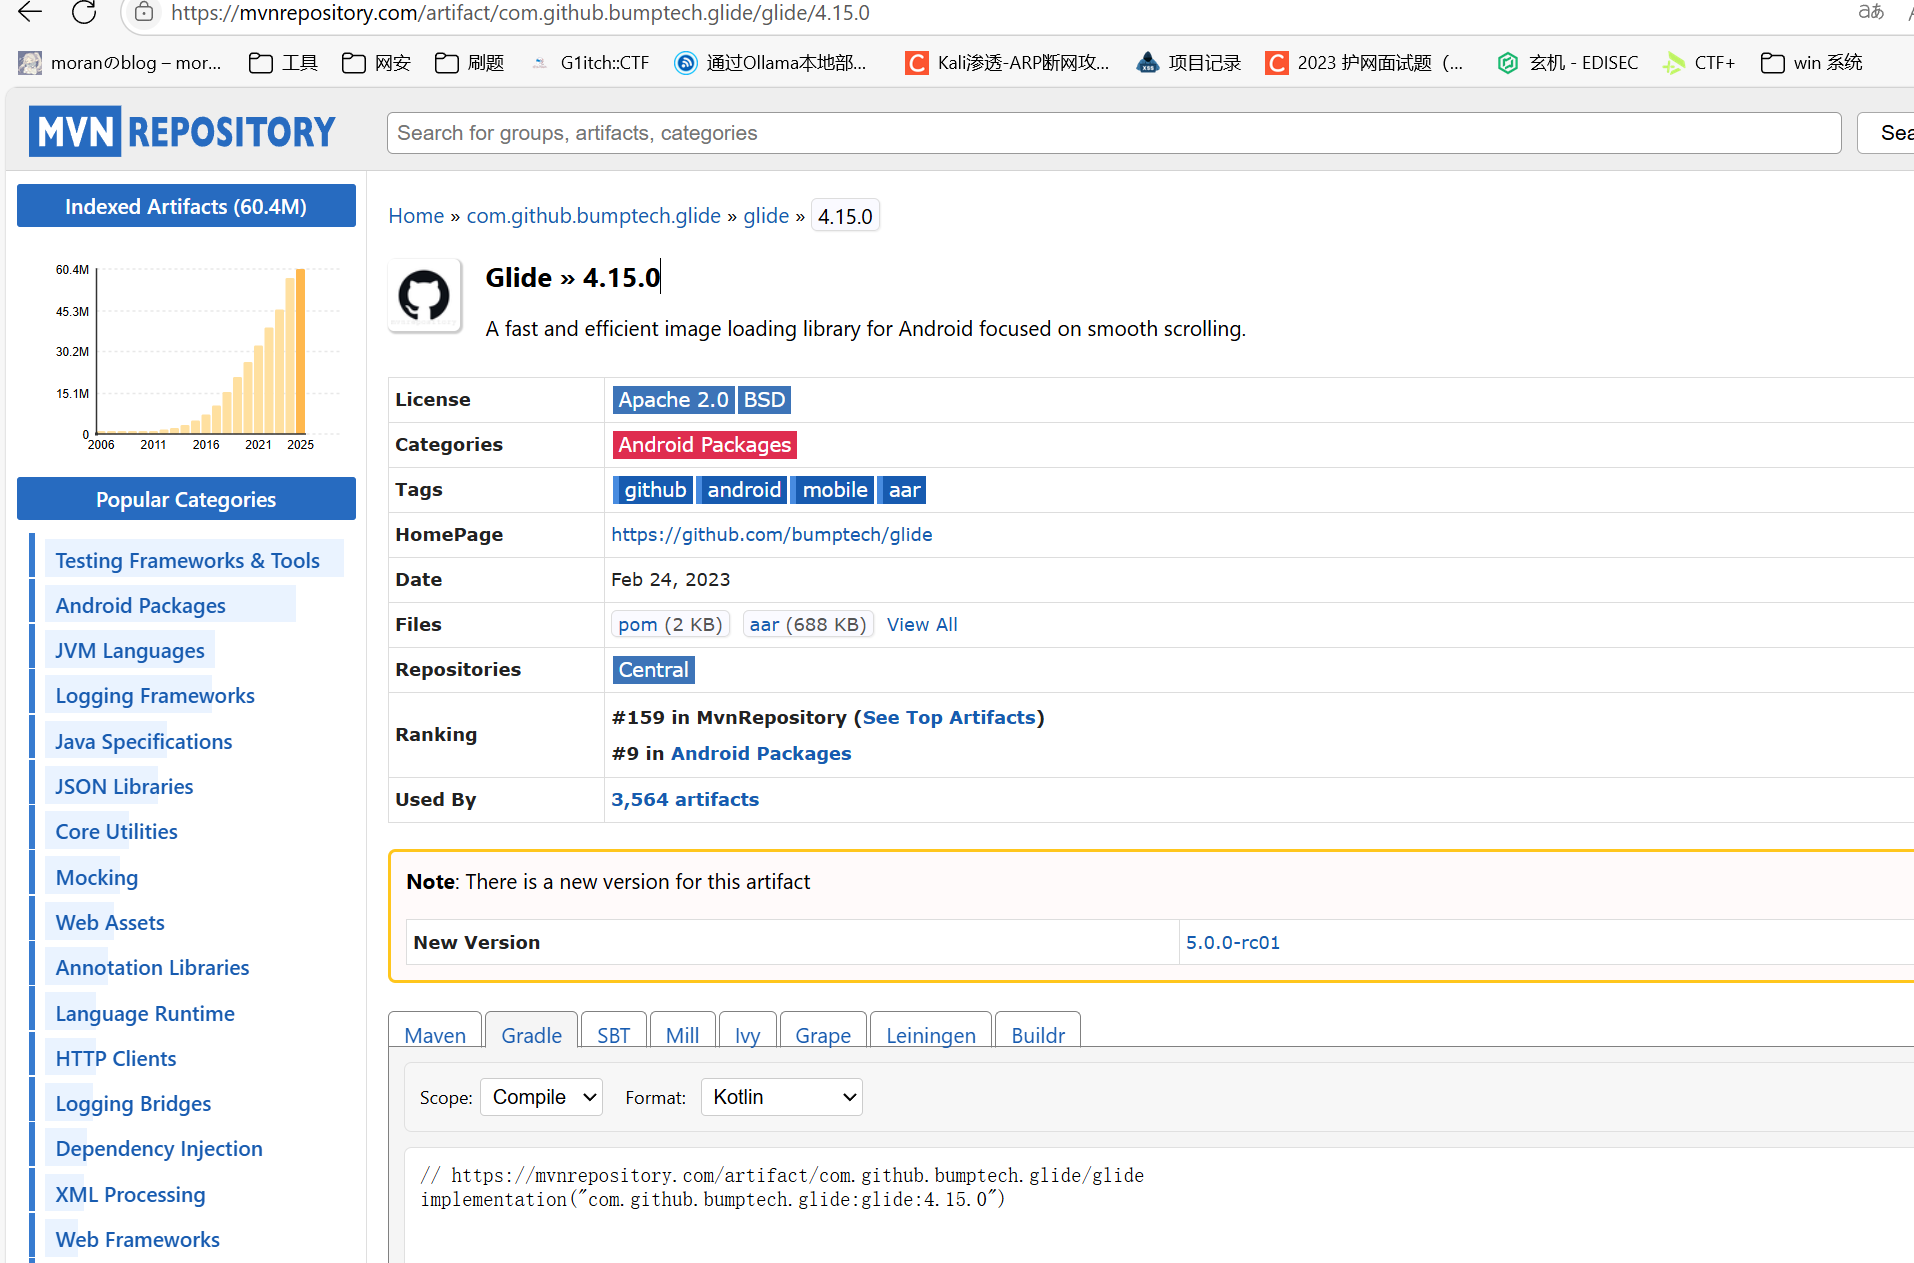Viewport: 1914px width, 1263px height.
Task: Open the CTF+ bookmark
Action: (1698, 63)
